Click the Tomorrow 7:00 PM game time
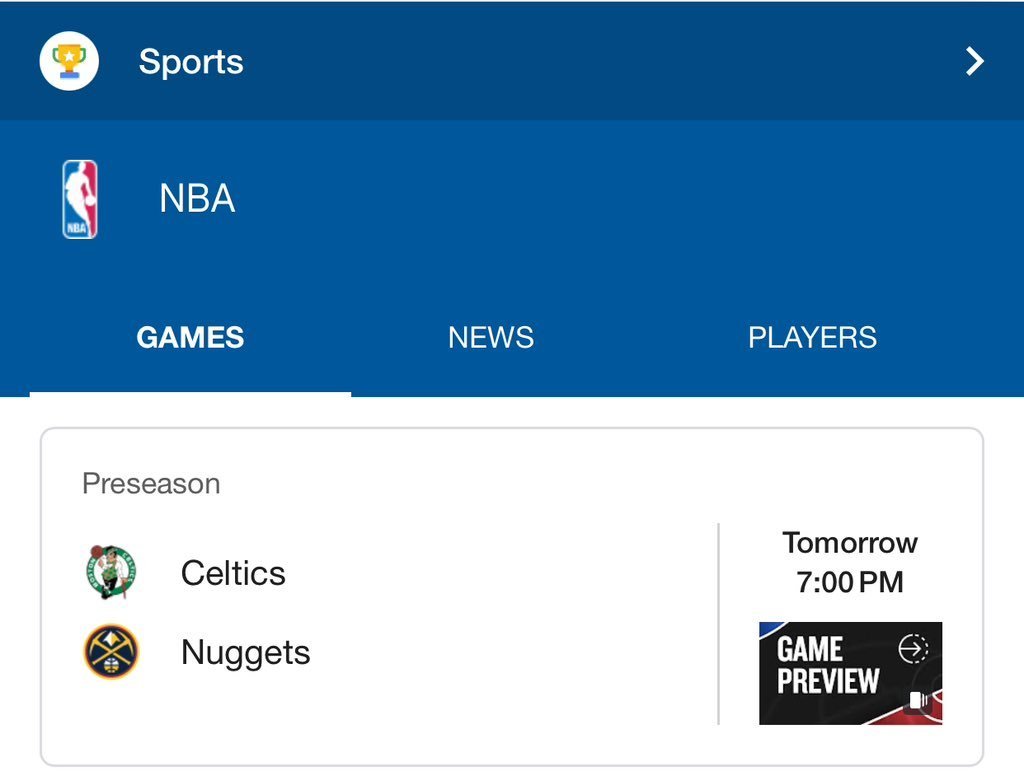Screen dimensions: 1024x773 (850, 562)
